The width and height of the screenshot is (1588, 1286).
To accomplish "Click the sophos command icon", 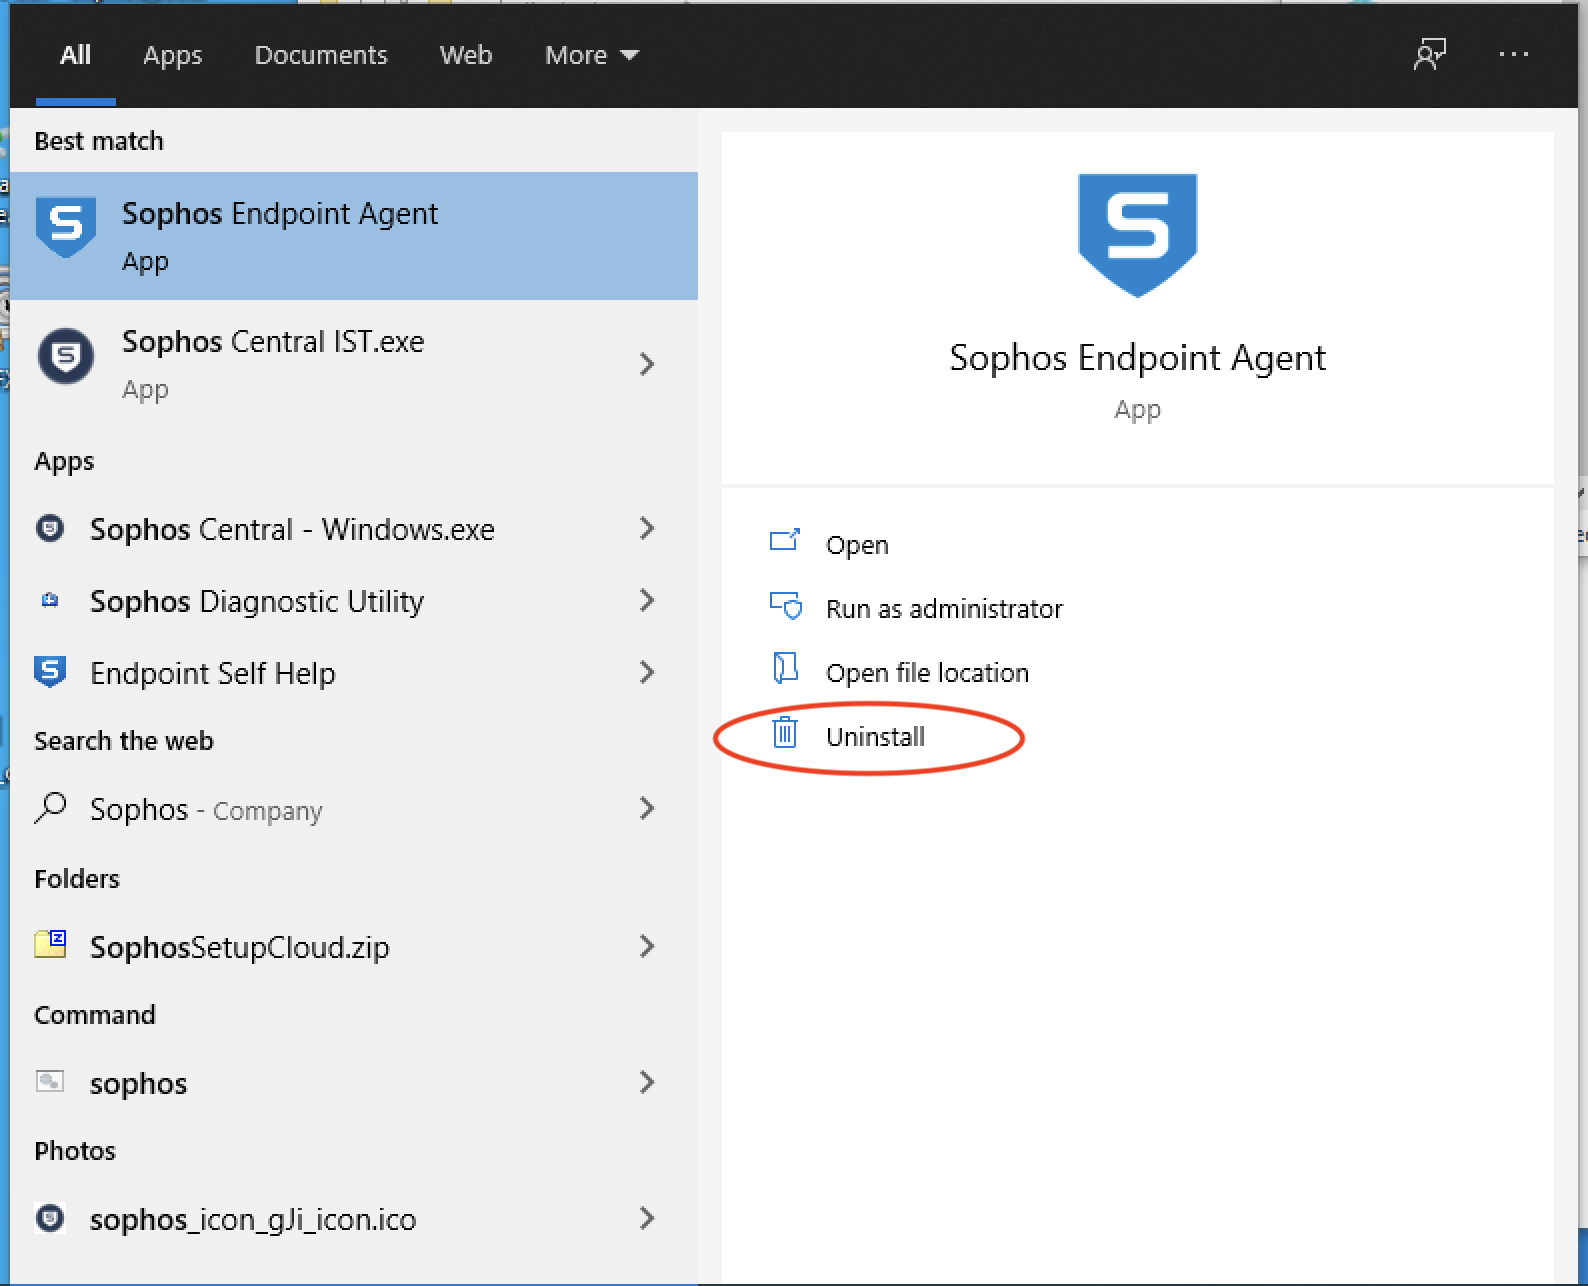I will (x=50, y=1081).
